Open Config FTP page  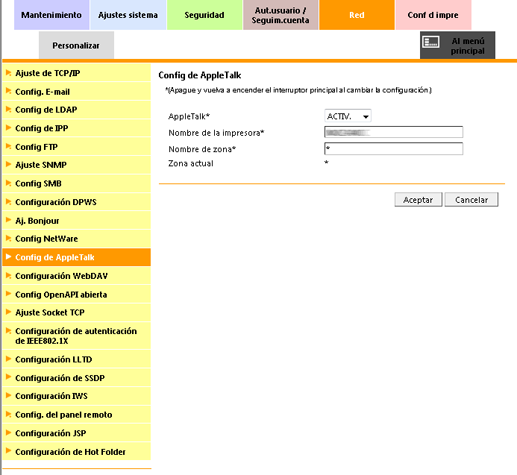point(76,147)
